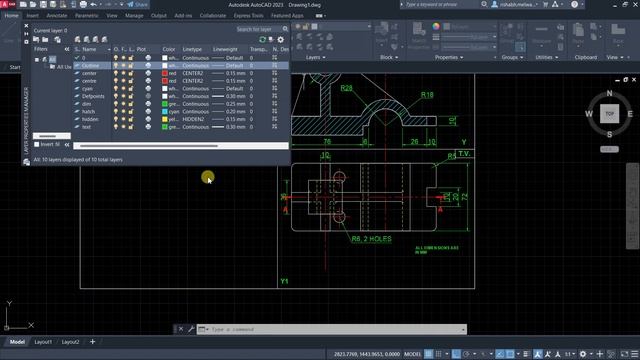Turn off the hatch layer lightbulb

116,111
